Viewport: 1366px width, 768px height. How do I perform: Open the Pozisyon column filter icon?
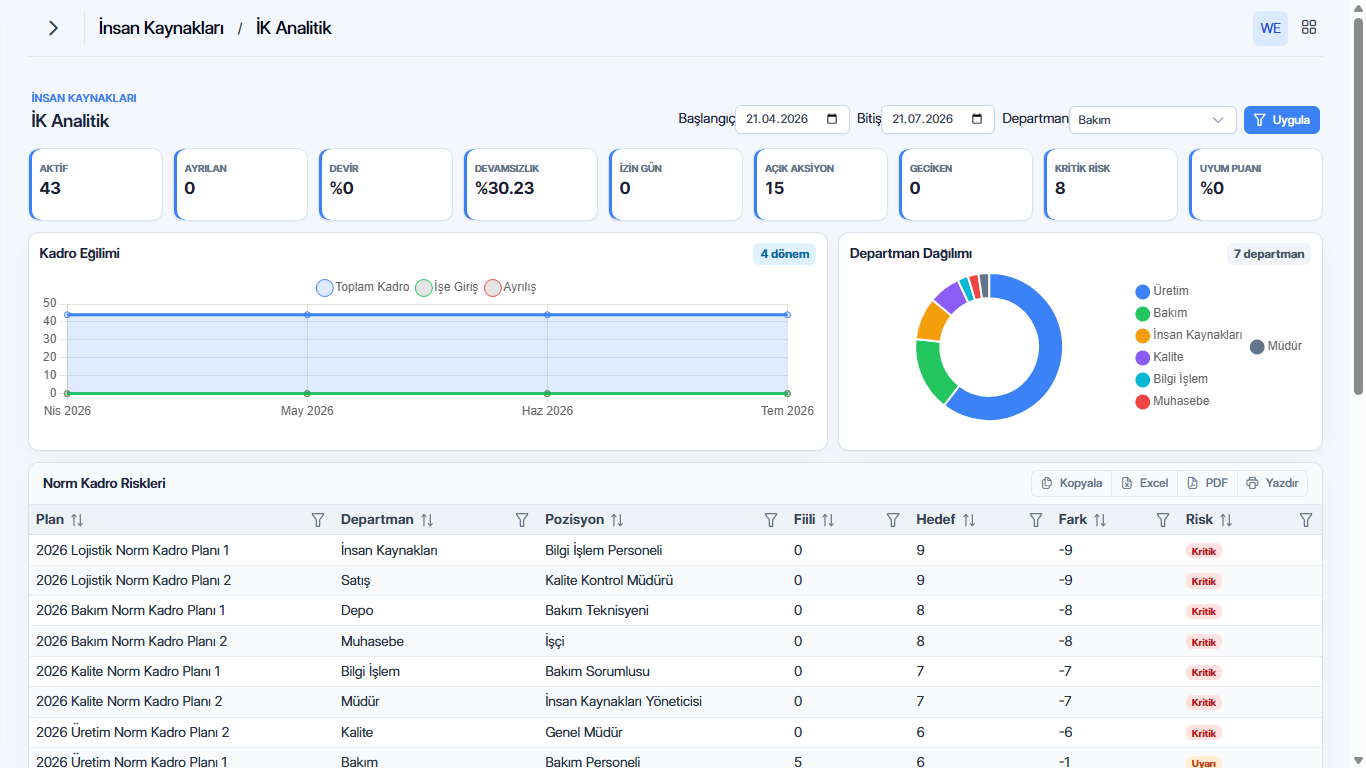pyautogui.click(x=771, y=520)
